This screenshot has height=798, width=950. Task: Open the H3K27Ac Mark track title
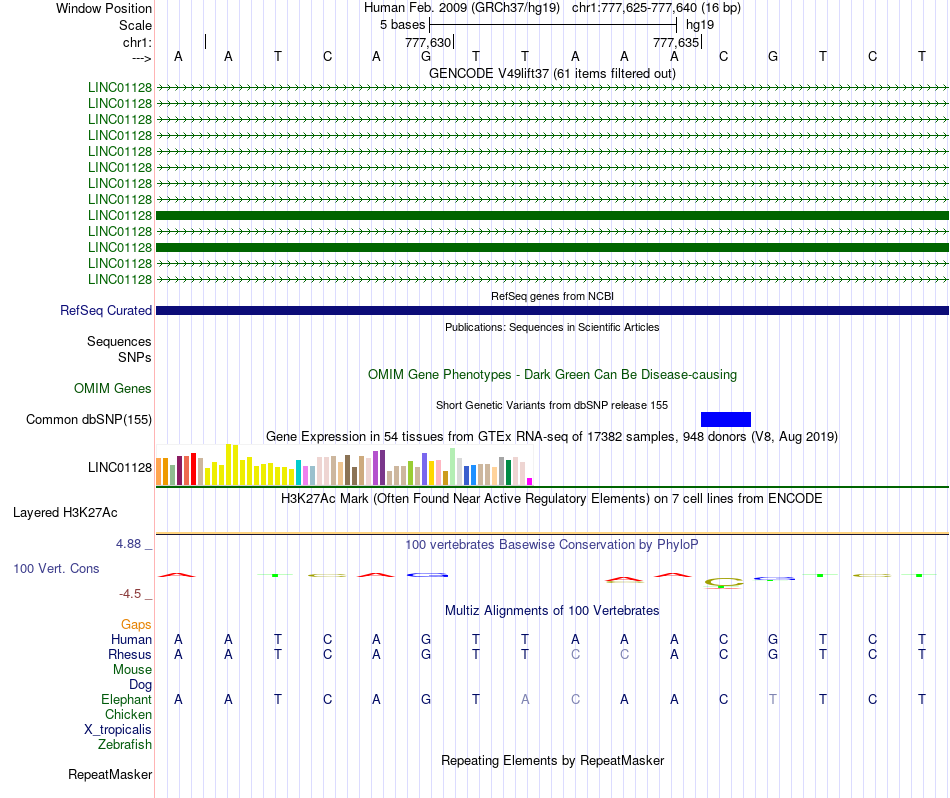(x=552, y=499)
